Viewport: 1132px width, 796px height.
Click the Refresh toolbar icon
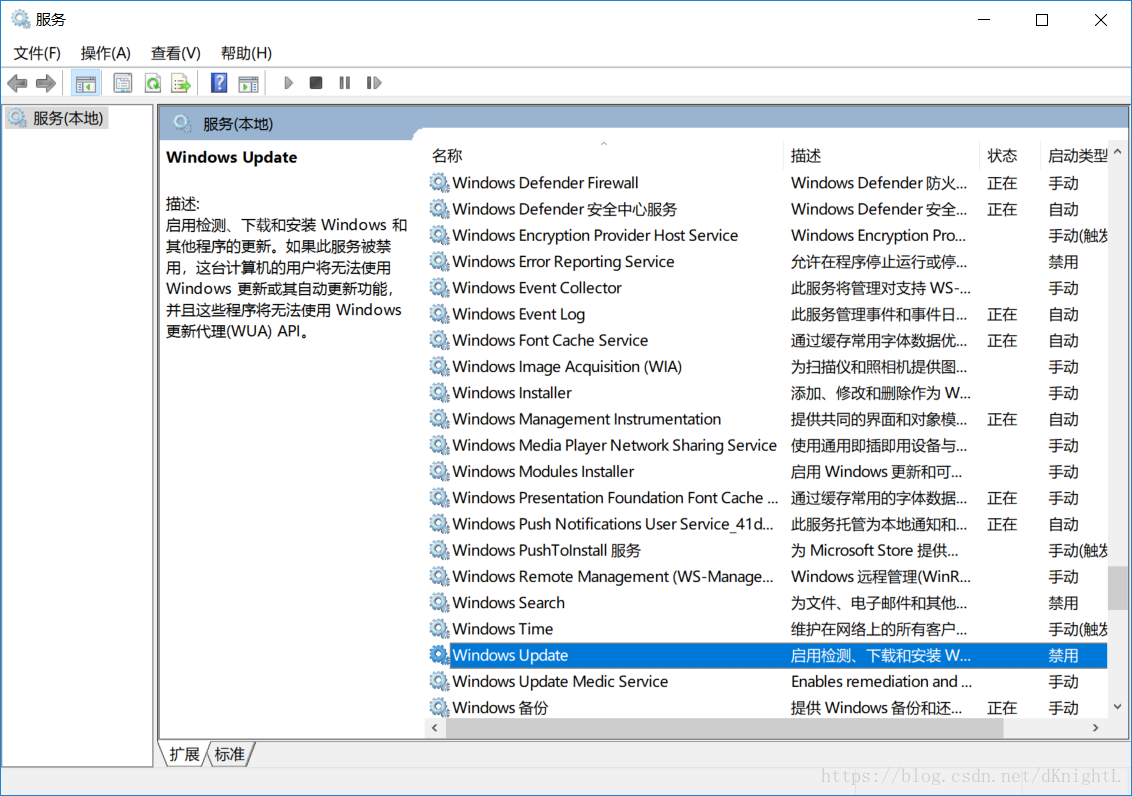152,83
